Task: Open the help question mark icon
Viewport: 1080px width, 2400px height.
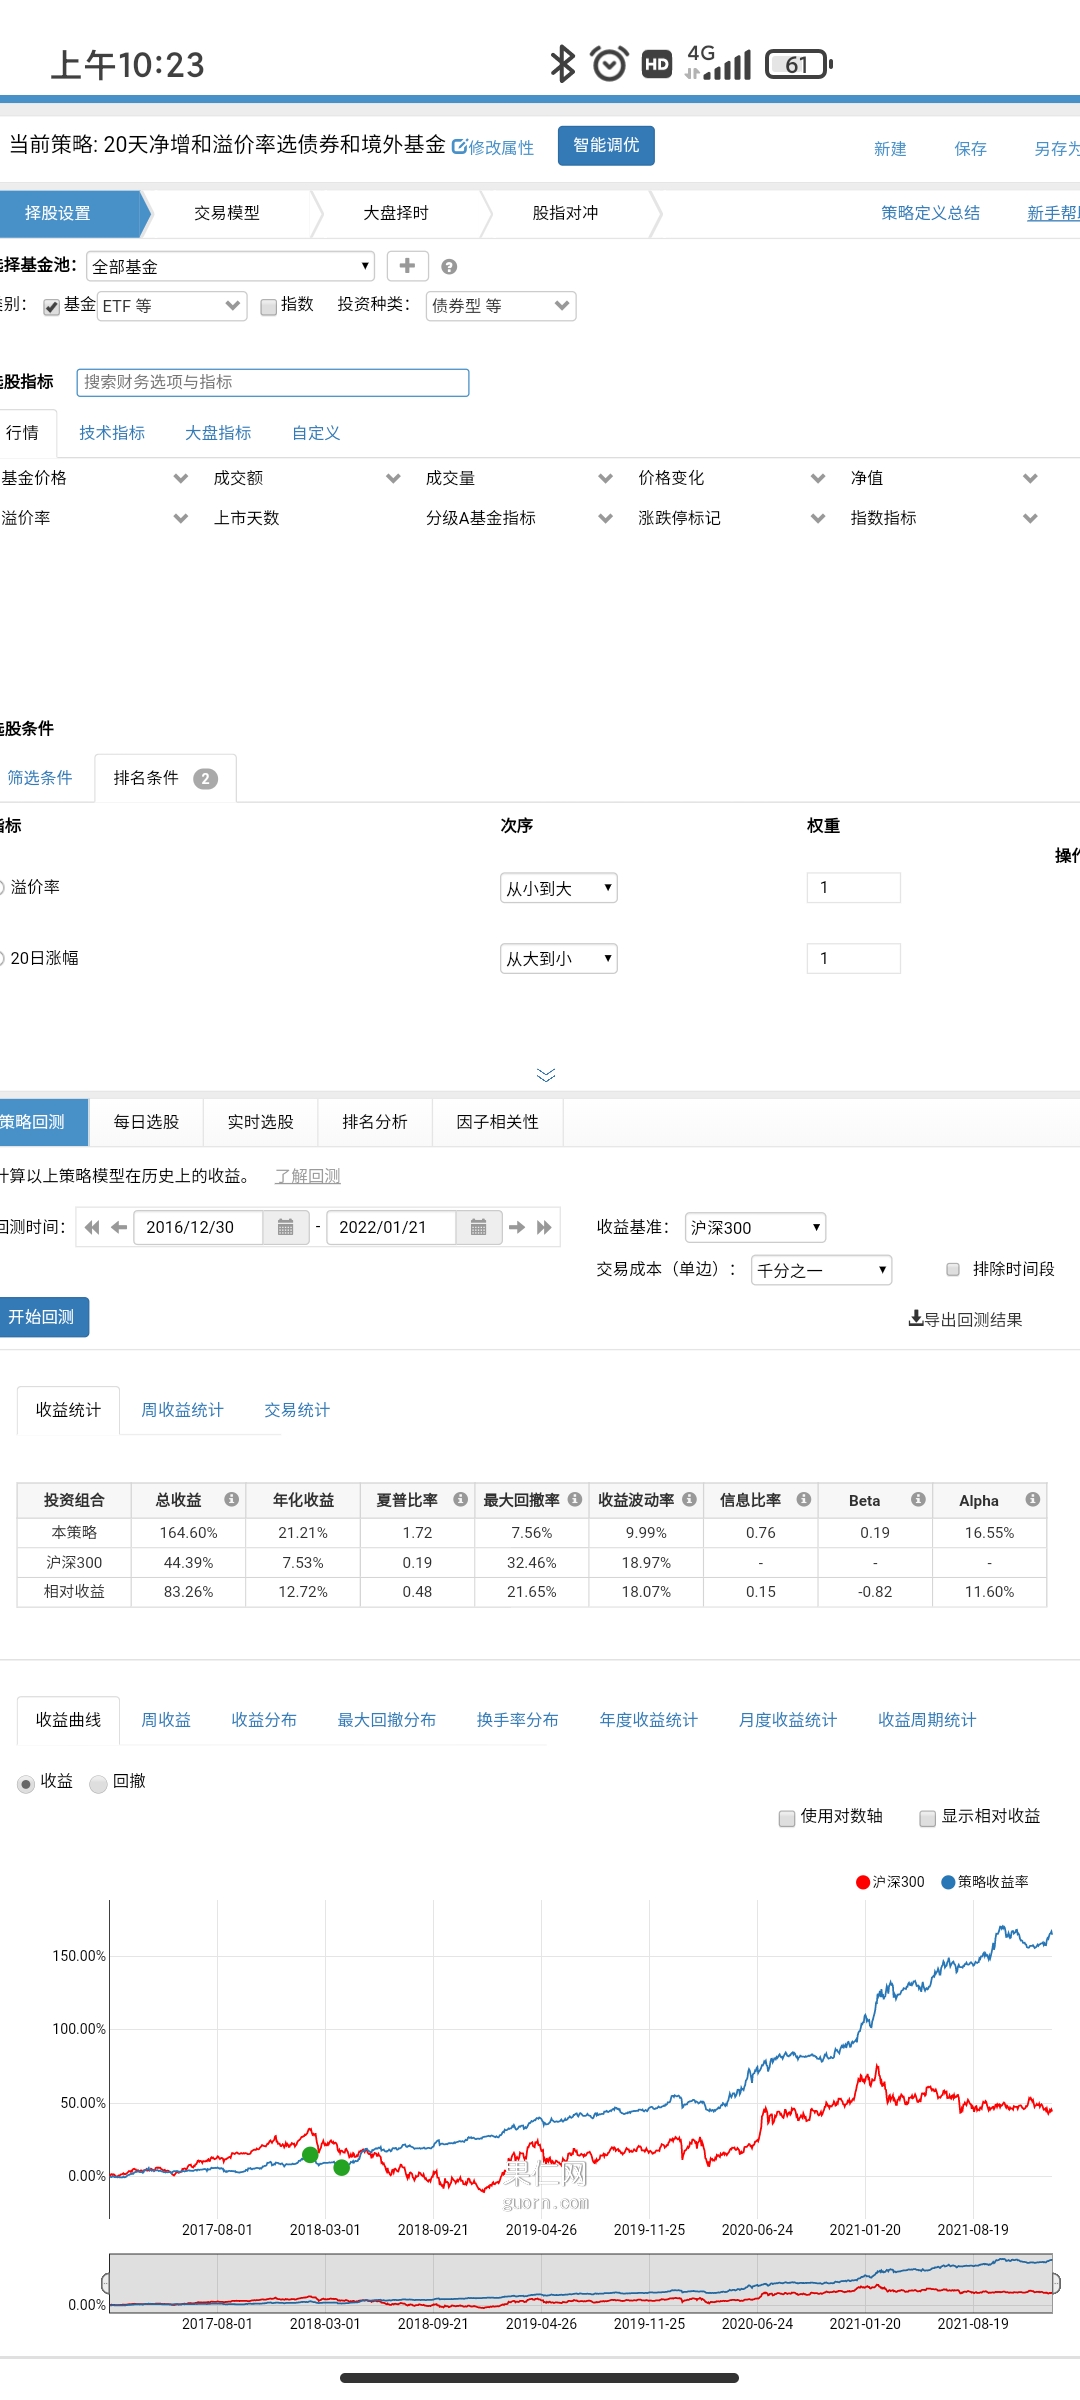Action: pyautogui.click(x=449, y=267)
